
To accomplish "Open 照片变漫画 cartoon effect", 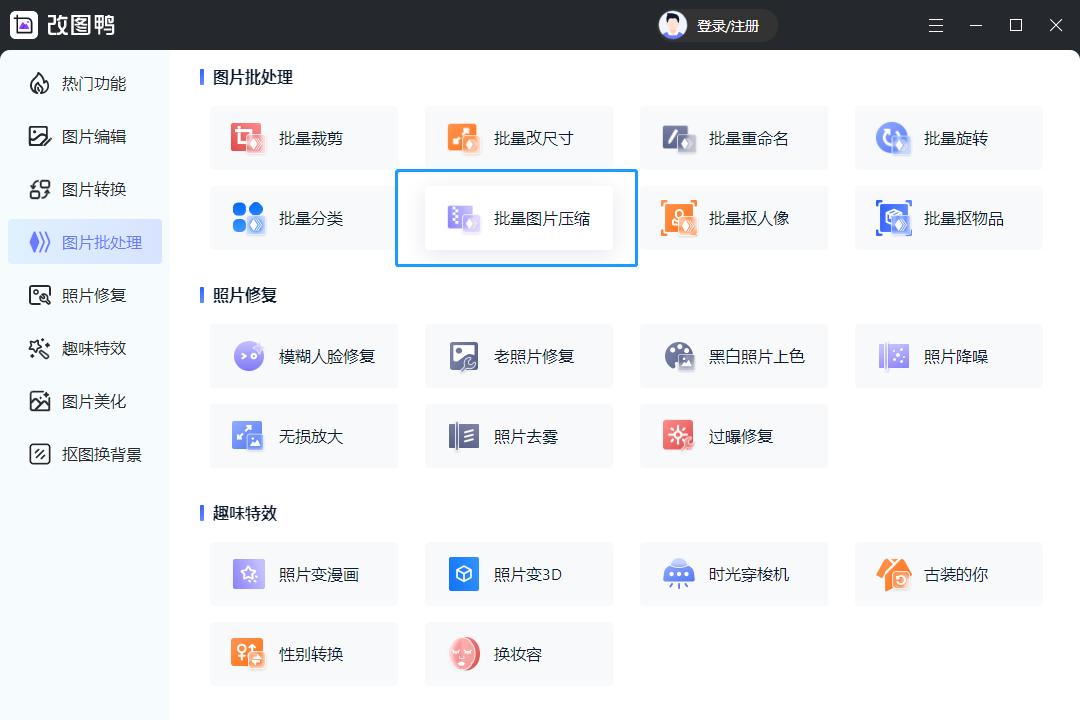I will [304, 574].
